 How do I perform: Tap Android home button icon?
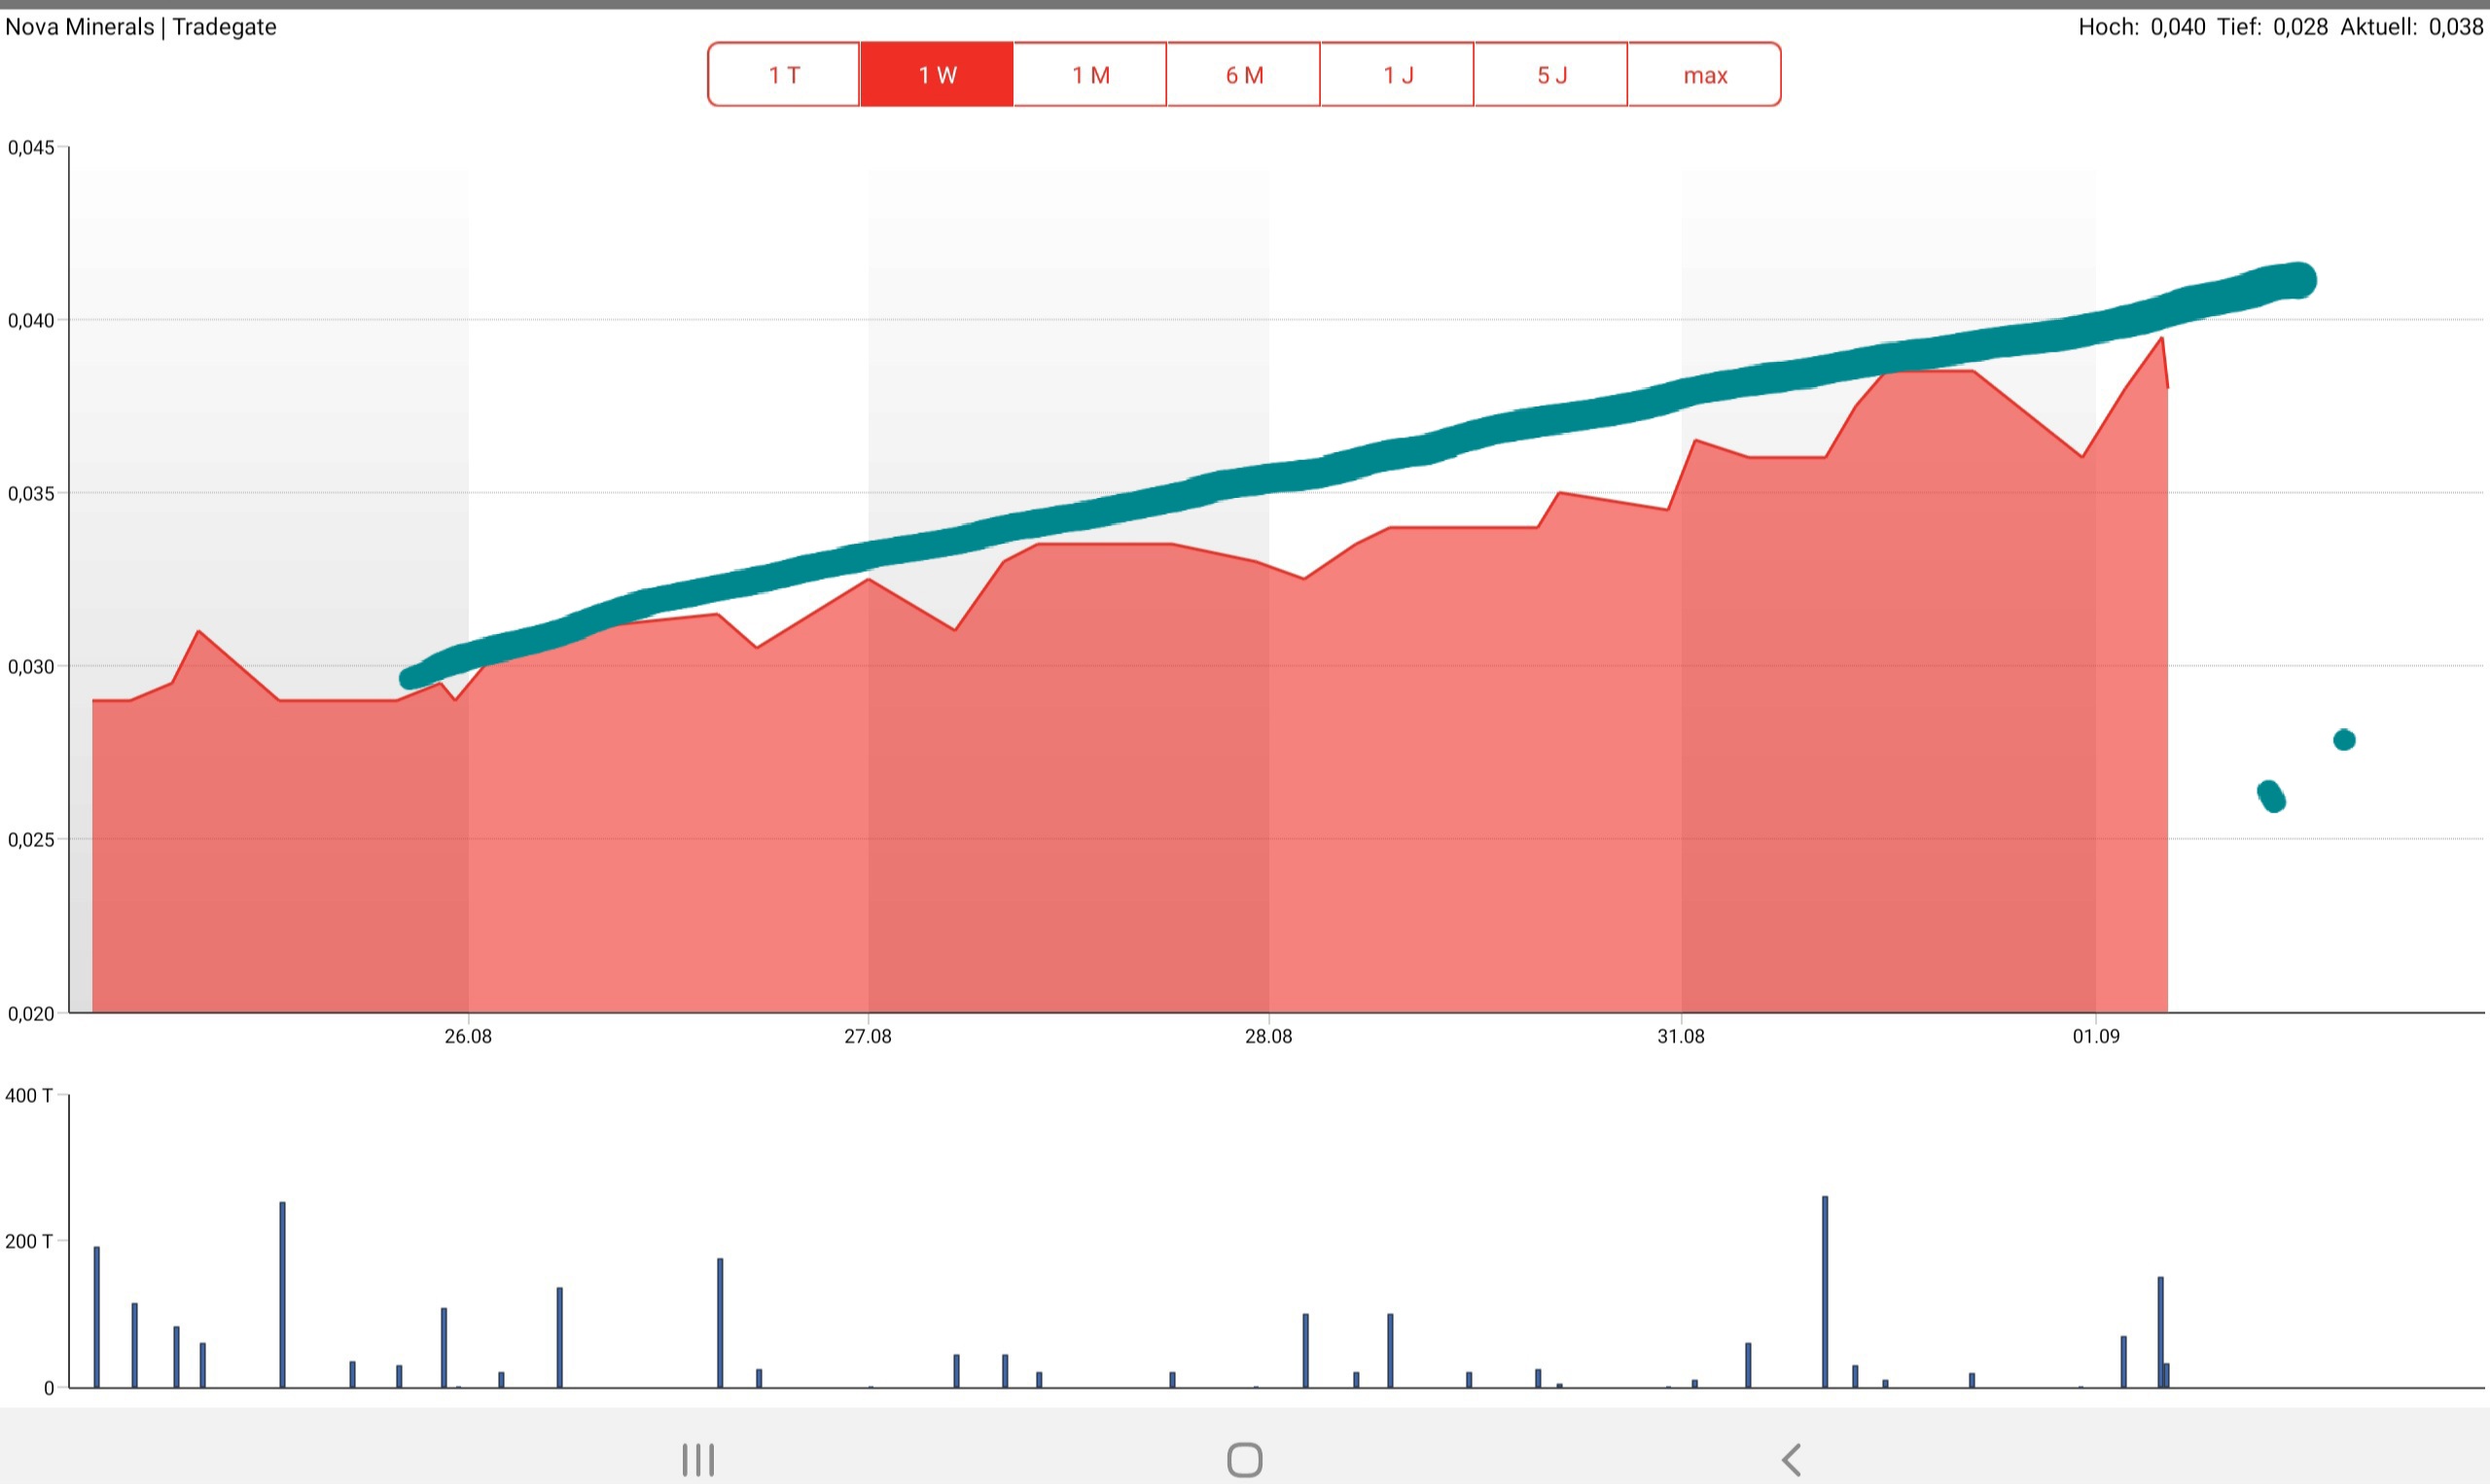pos(1244,1459)
